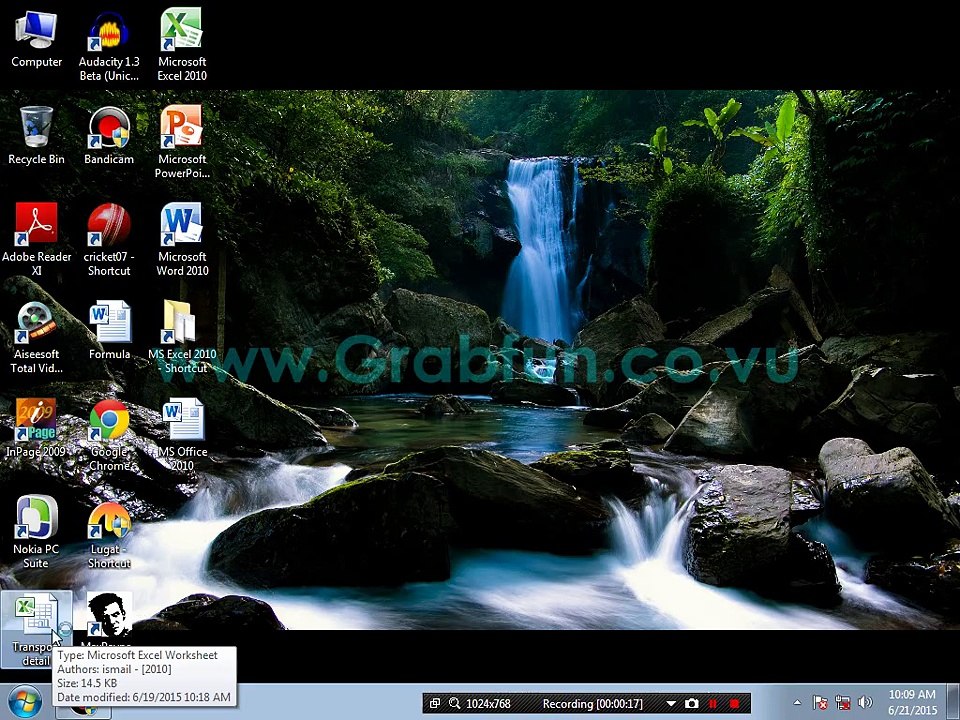This screenshot has height=720, width=960.
Task: Open the volume speaker tray icon
Action: click(x=864, y=702)
